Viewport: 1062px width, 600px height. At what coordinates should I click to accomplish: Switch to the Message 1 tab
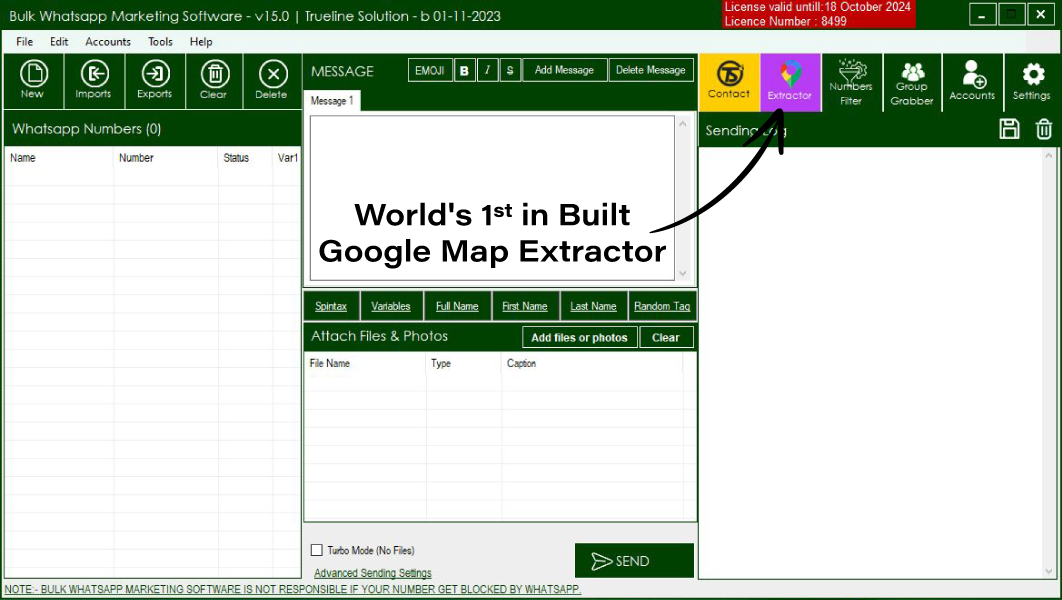(x=331, y=100)
